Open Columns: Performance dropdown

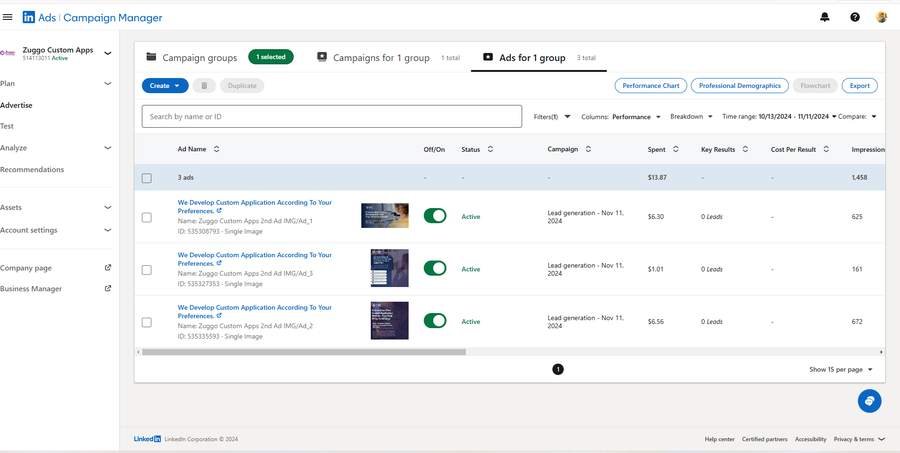(621, 117)
